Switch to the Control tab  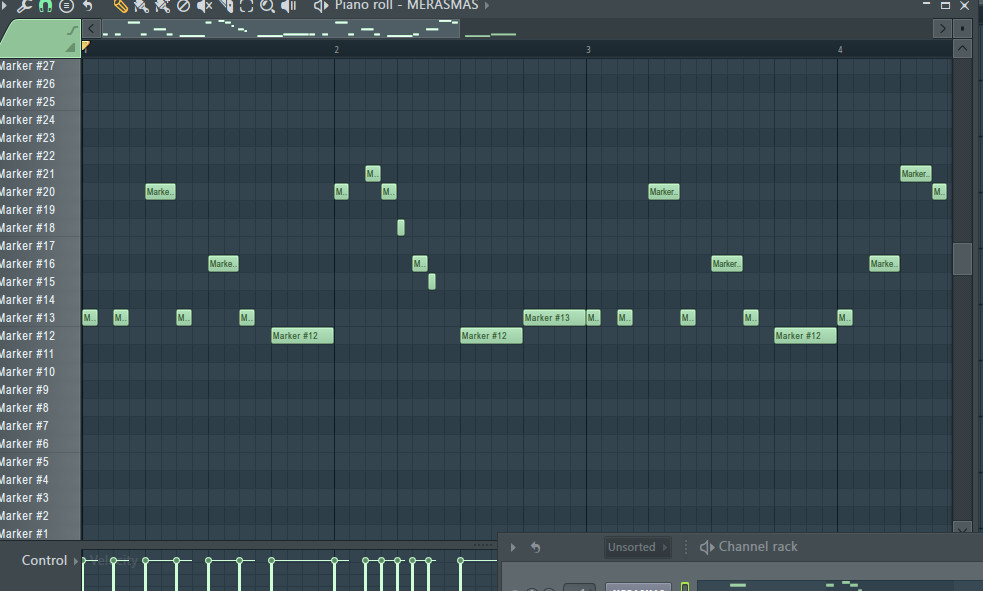[x=43, y=560]
